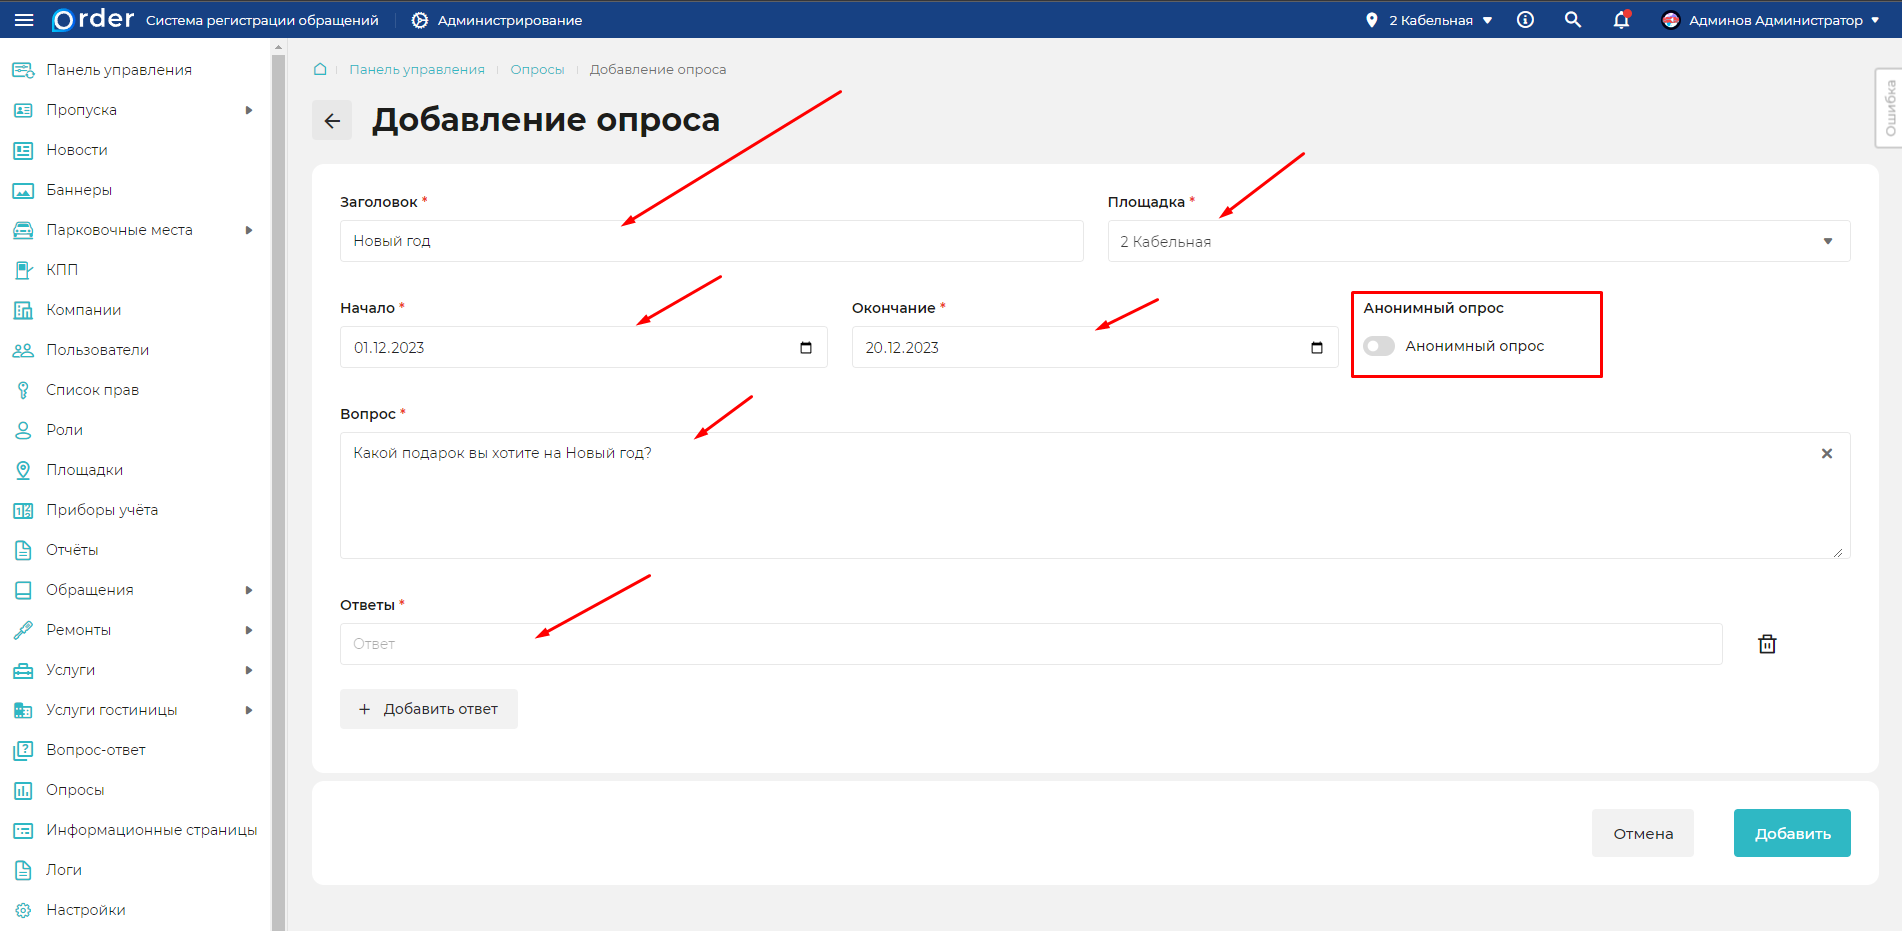Open the Админов Администратор user menu
Screen dimensions: 1902x931
[x=1770, y=20]
